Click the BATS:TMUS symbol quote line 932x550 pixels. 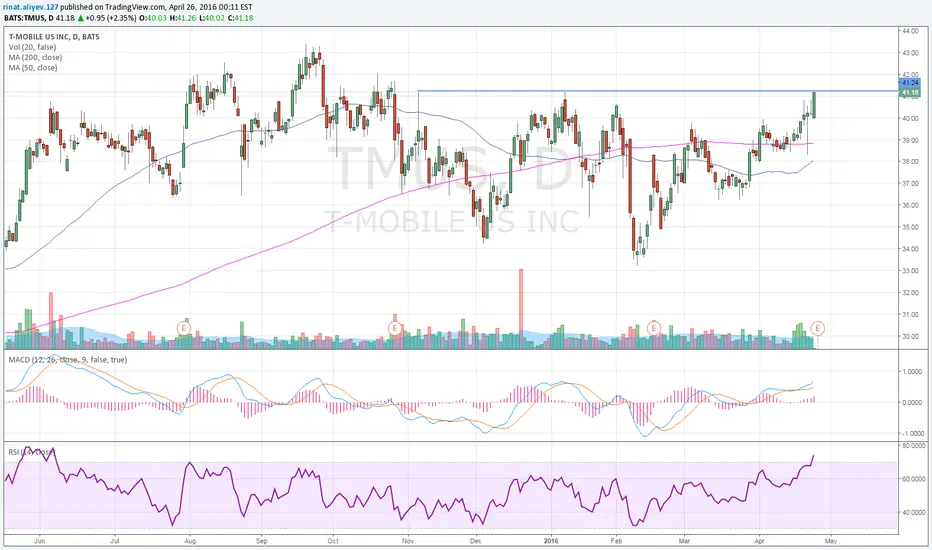[x=129, y=18]
